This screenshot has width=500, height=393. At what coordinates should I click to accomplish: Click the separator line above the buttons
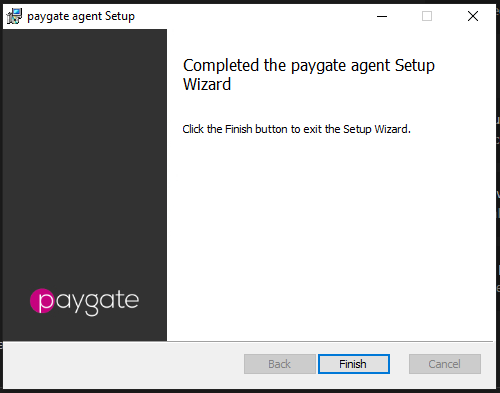(x=248, y=341)
